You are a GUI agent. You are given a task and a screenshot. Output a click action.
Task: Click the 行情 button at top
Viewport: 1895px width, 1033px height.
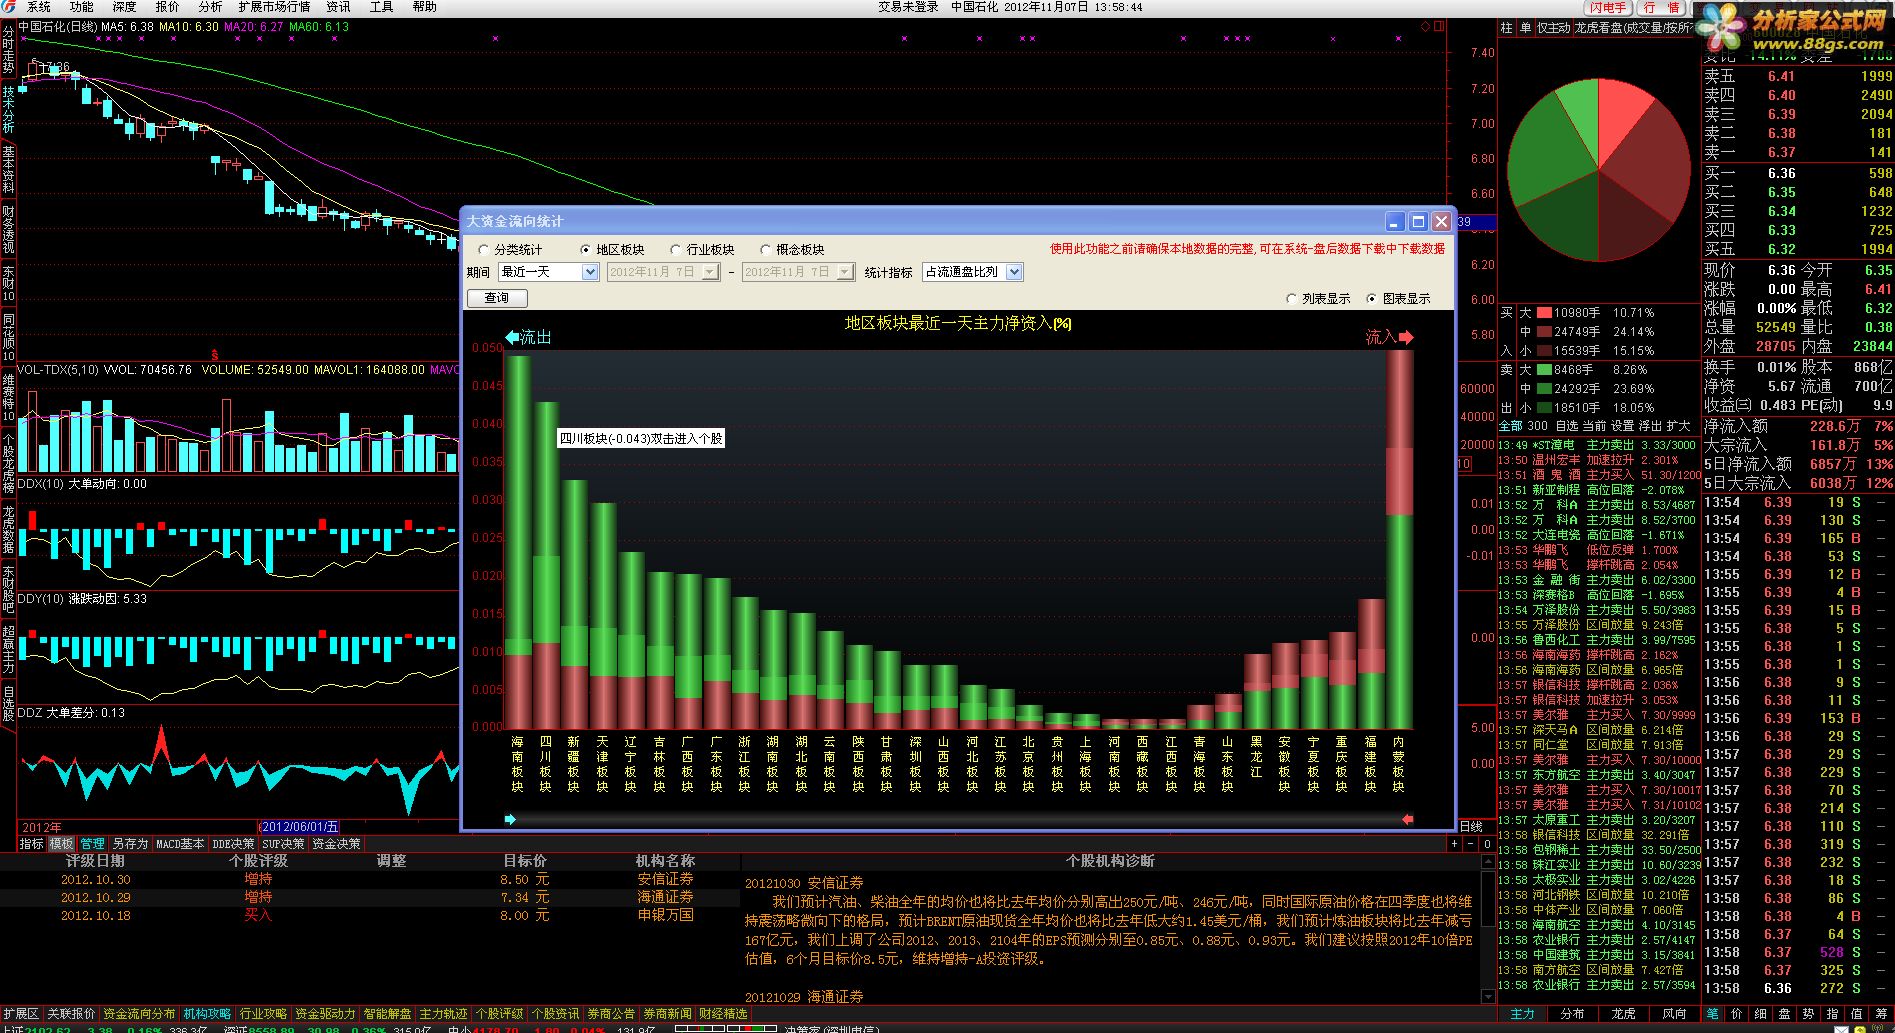1662,7
